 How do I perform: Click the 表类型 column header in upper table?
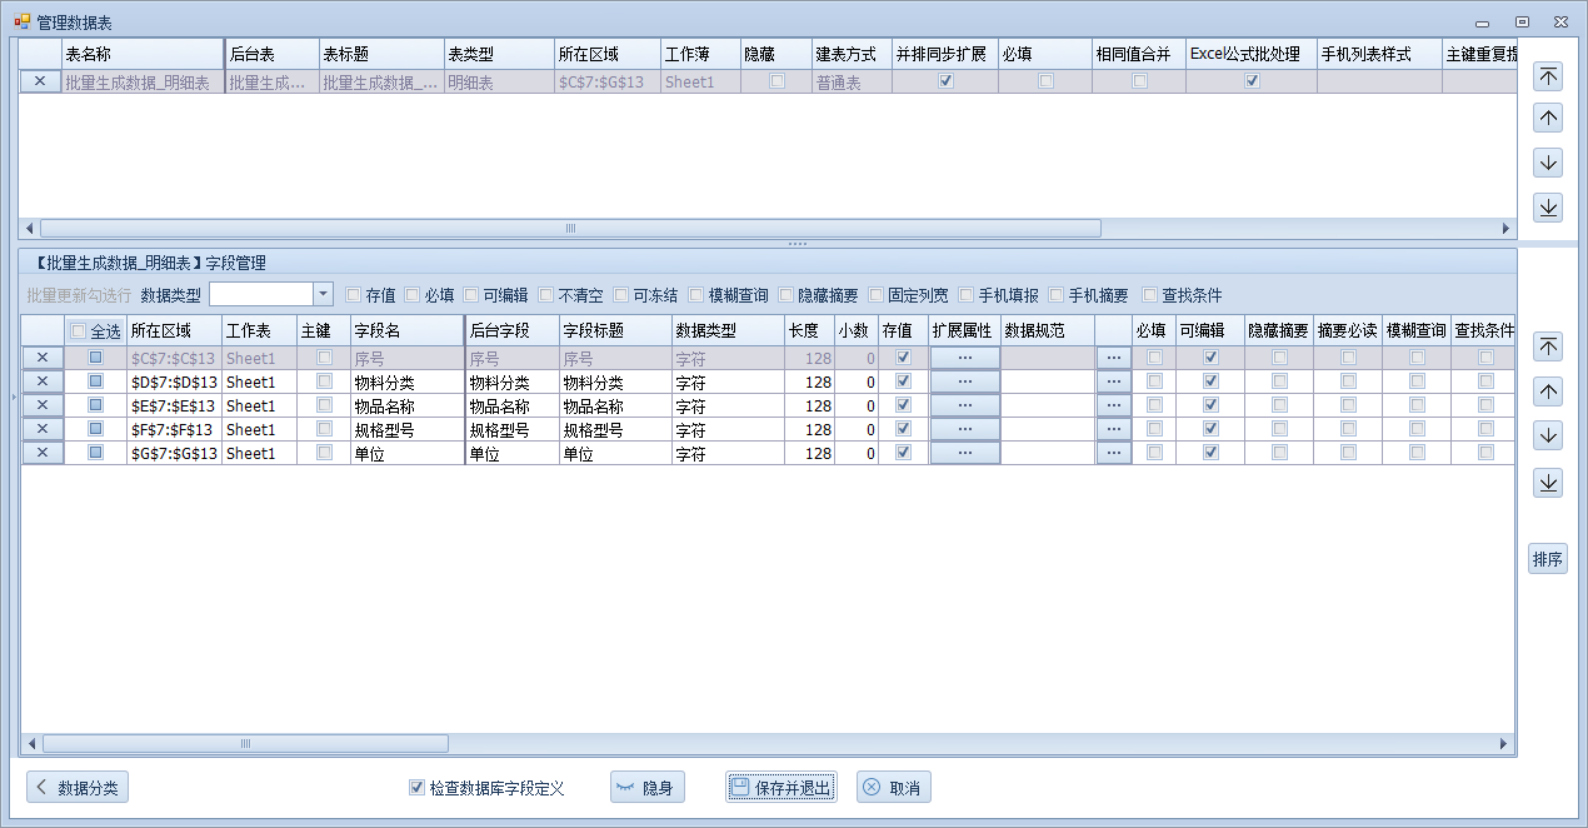tap(497, 54)
